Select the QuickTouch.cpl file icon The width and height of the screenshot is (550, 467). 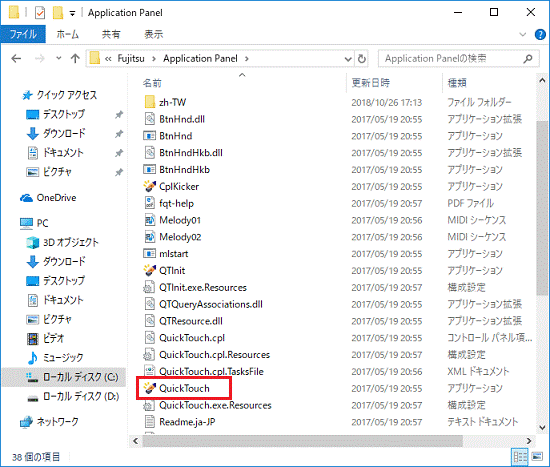150,338
